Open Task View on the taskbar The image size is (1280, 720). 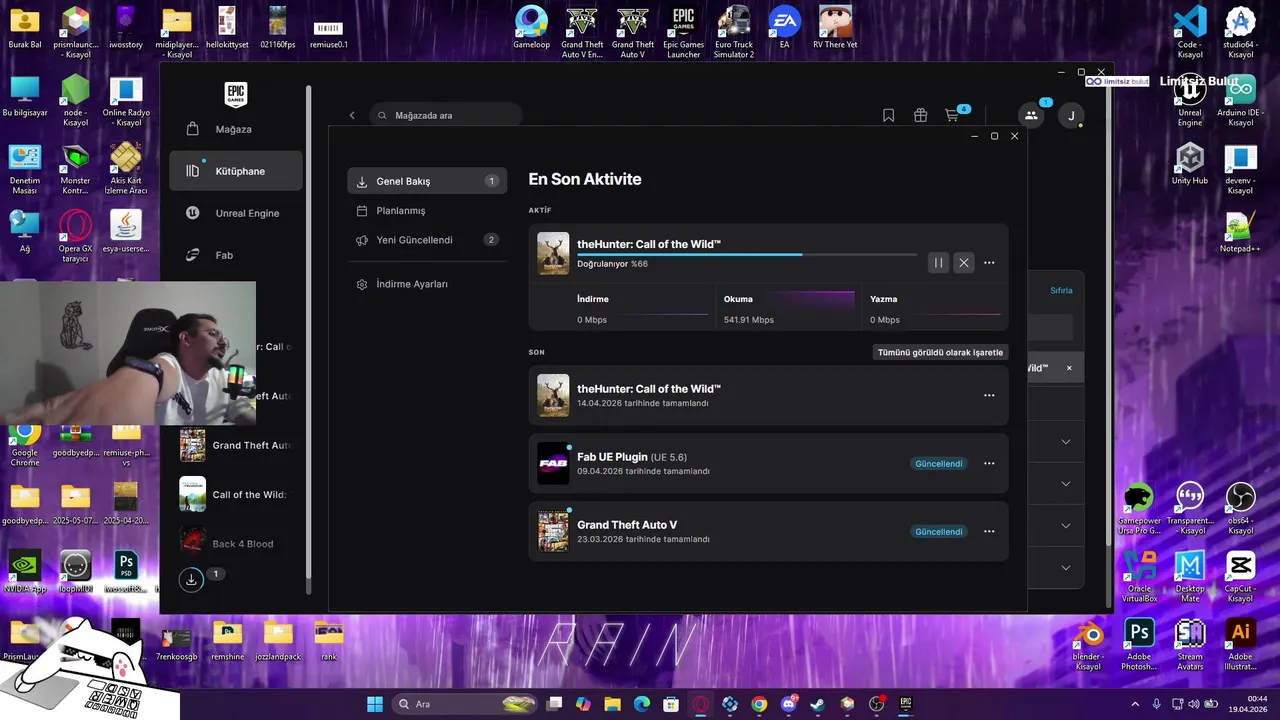[555, 704]
